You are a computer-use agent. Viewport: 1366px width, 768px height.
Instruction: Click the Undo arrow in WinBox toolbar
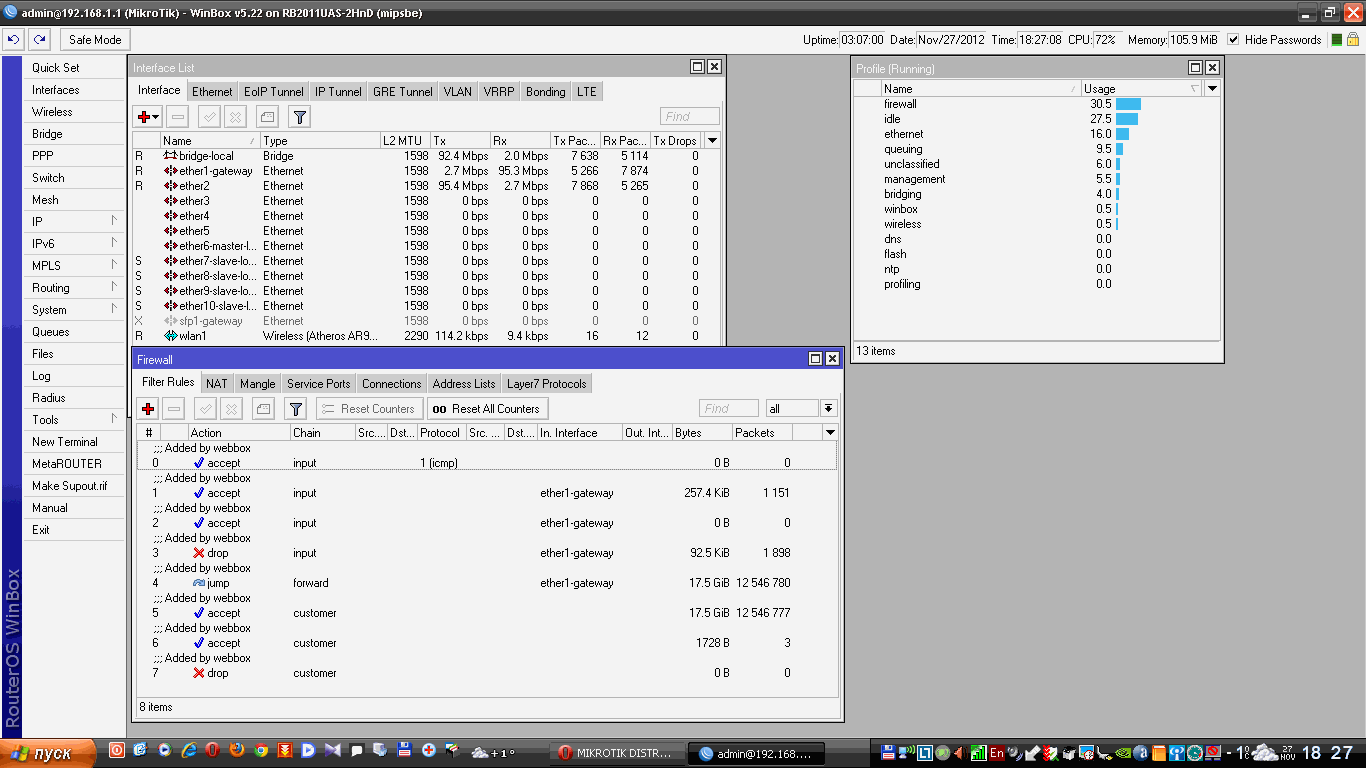13,39
